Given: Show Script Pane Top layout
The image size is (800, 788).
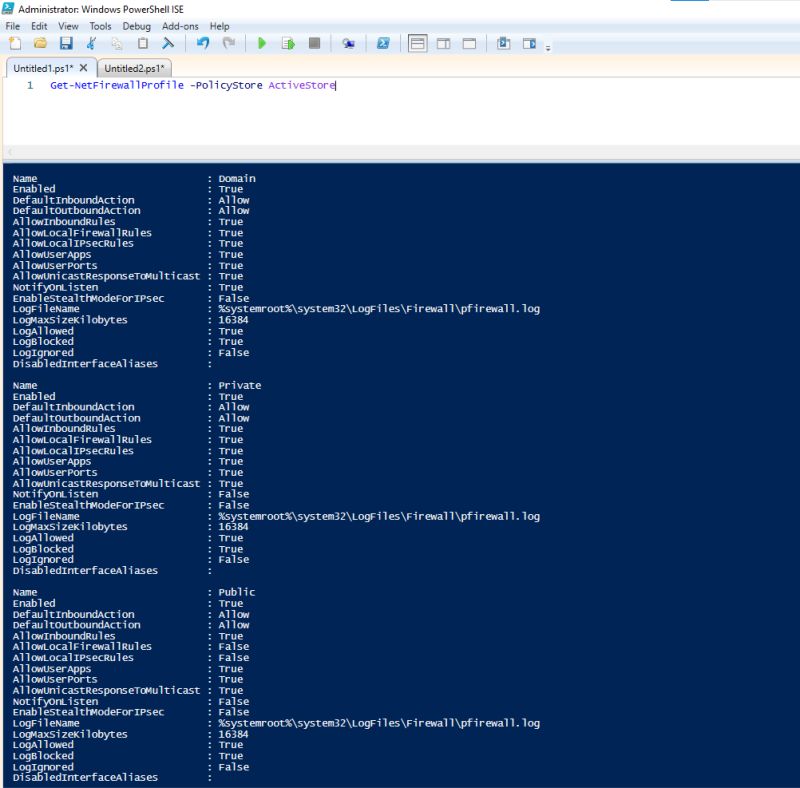Looking at the screenshot, I should [x=417, y=43].
